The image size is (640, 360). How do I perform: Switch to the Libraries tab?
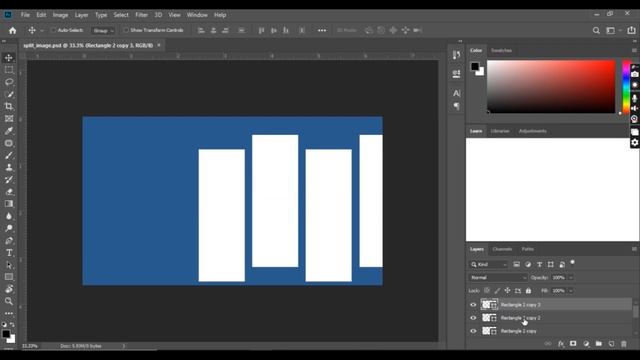pyautogui.click(x=500, y=131)
